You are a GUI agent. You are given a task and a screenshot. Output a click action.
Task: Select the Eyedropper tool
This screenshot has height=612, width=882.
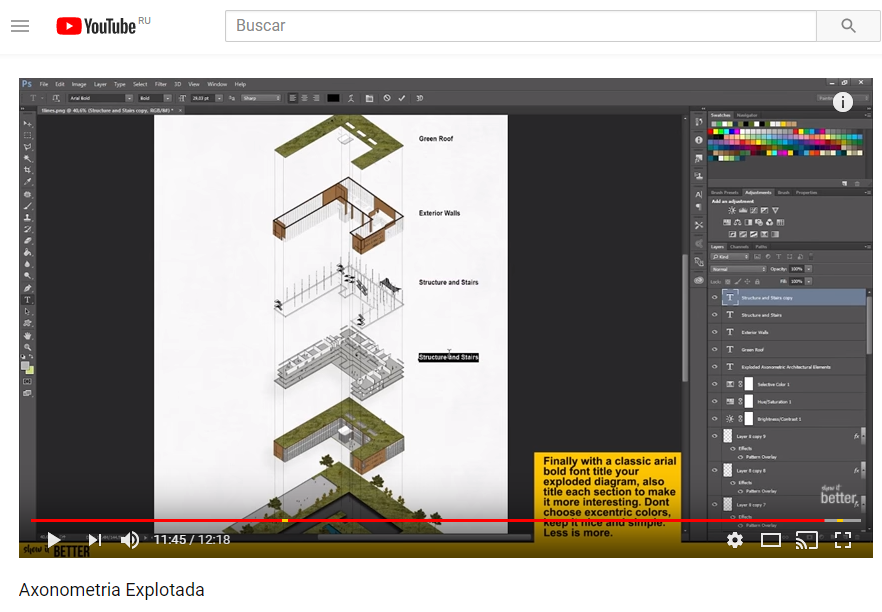[27, 182]
